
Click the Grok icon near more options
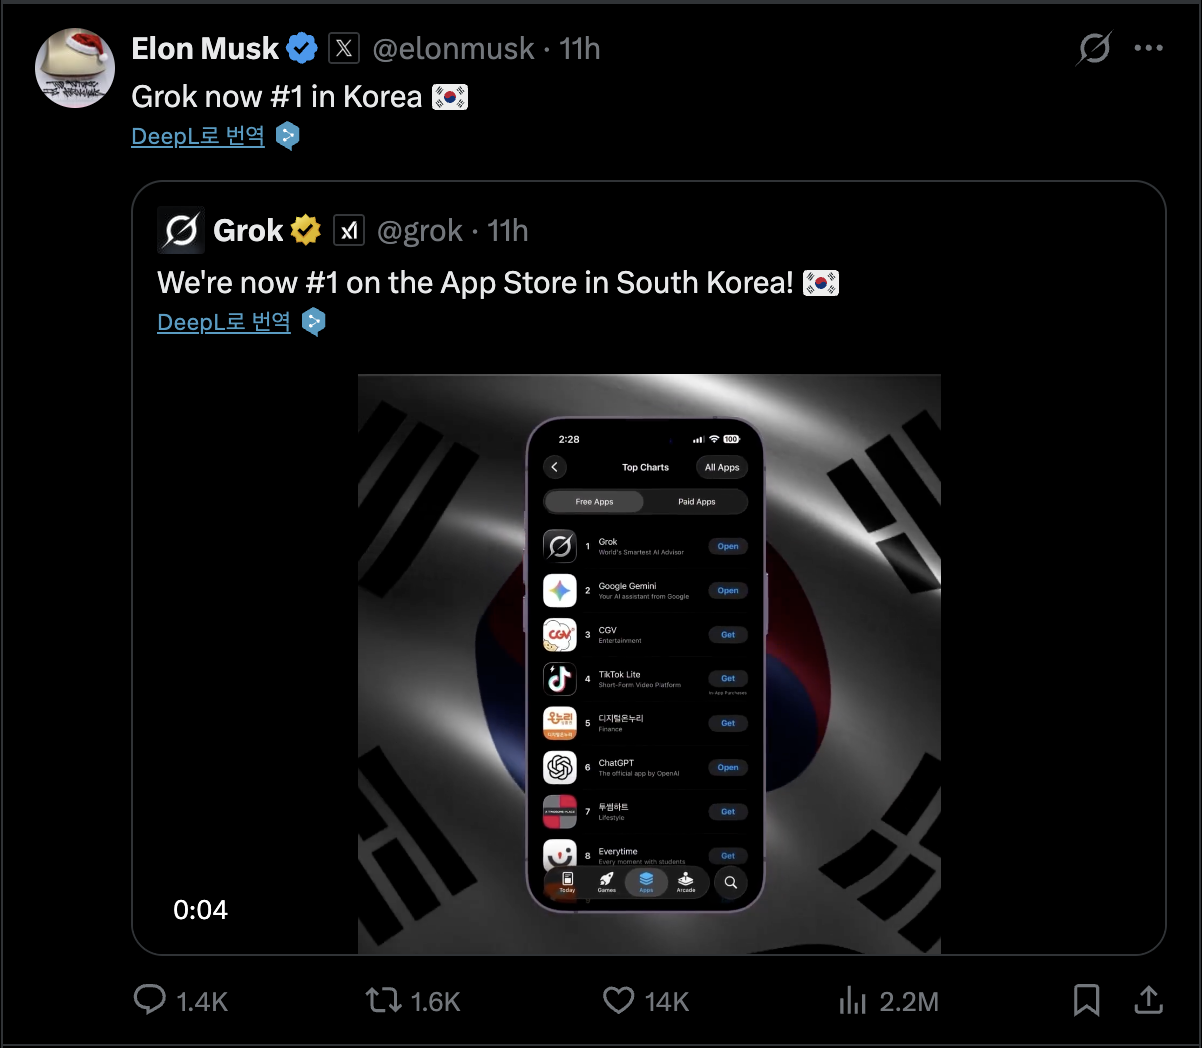(1094, 48)
